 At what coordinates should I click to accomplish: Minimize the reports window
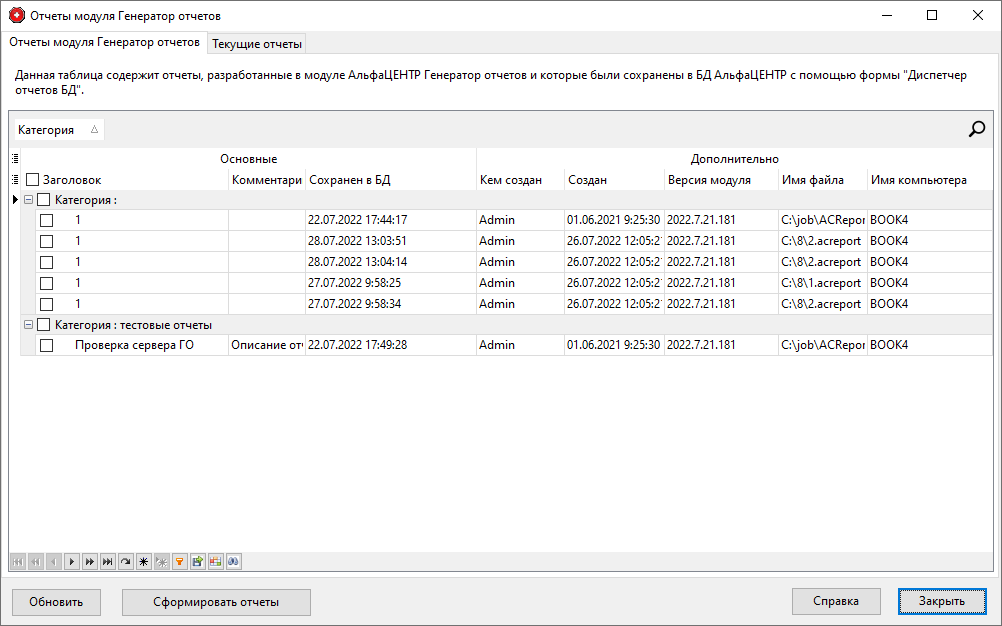(x=886, y=15)
